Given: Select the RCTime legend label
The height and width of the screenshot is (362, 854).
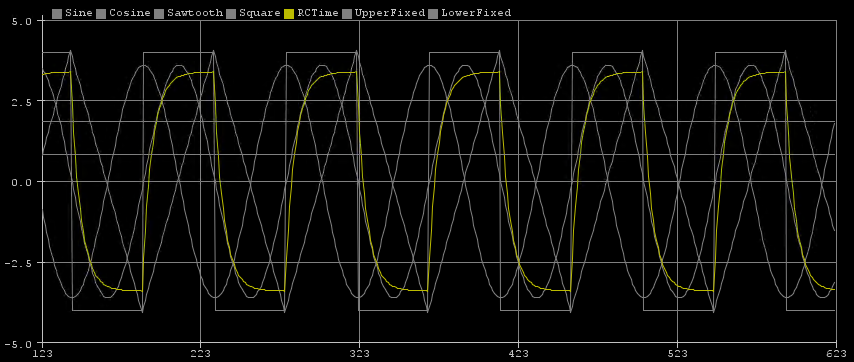Looking at the screenshot, I should [317, 13].
